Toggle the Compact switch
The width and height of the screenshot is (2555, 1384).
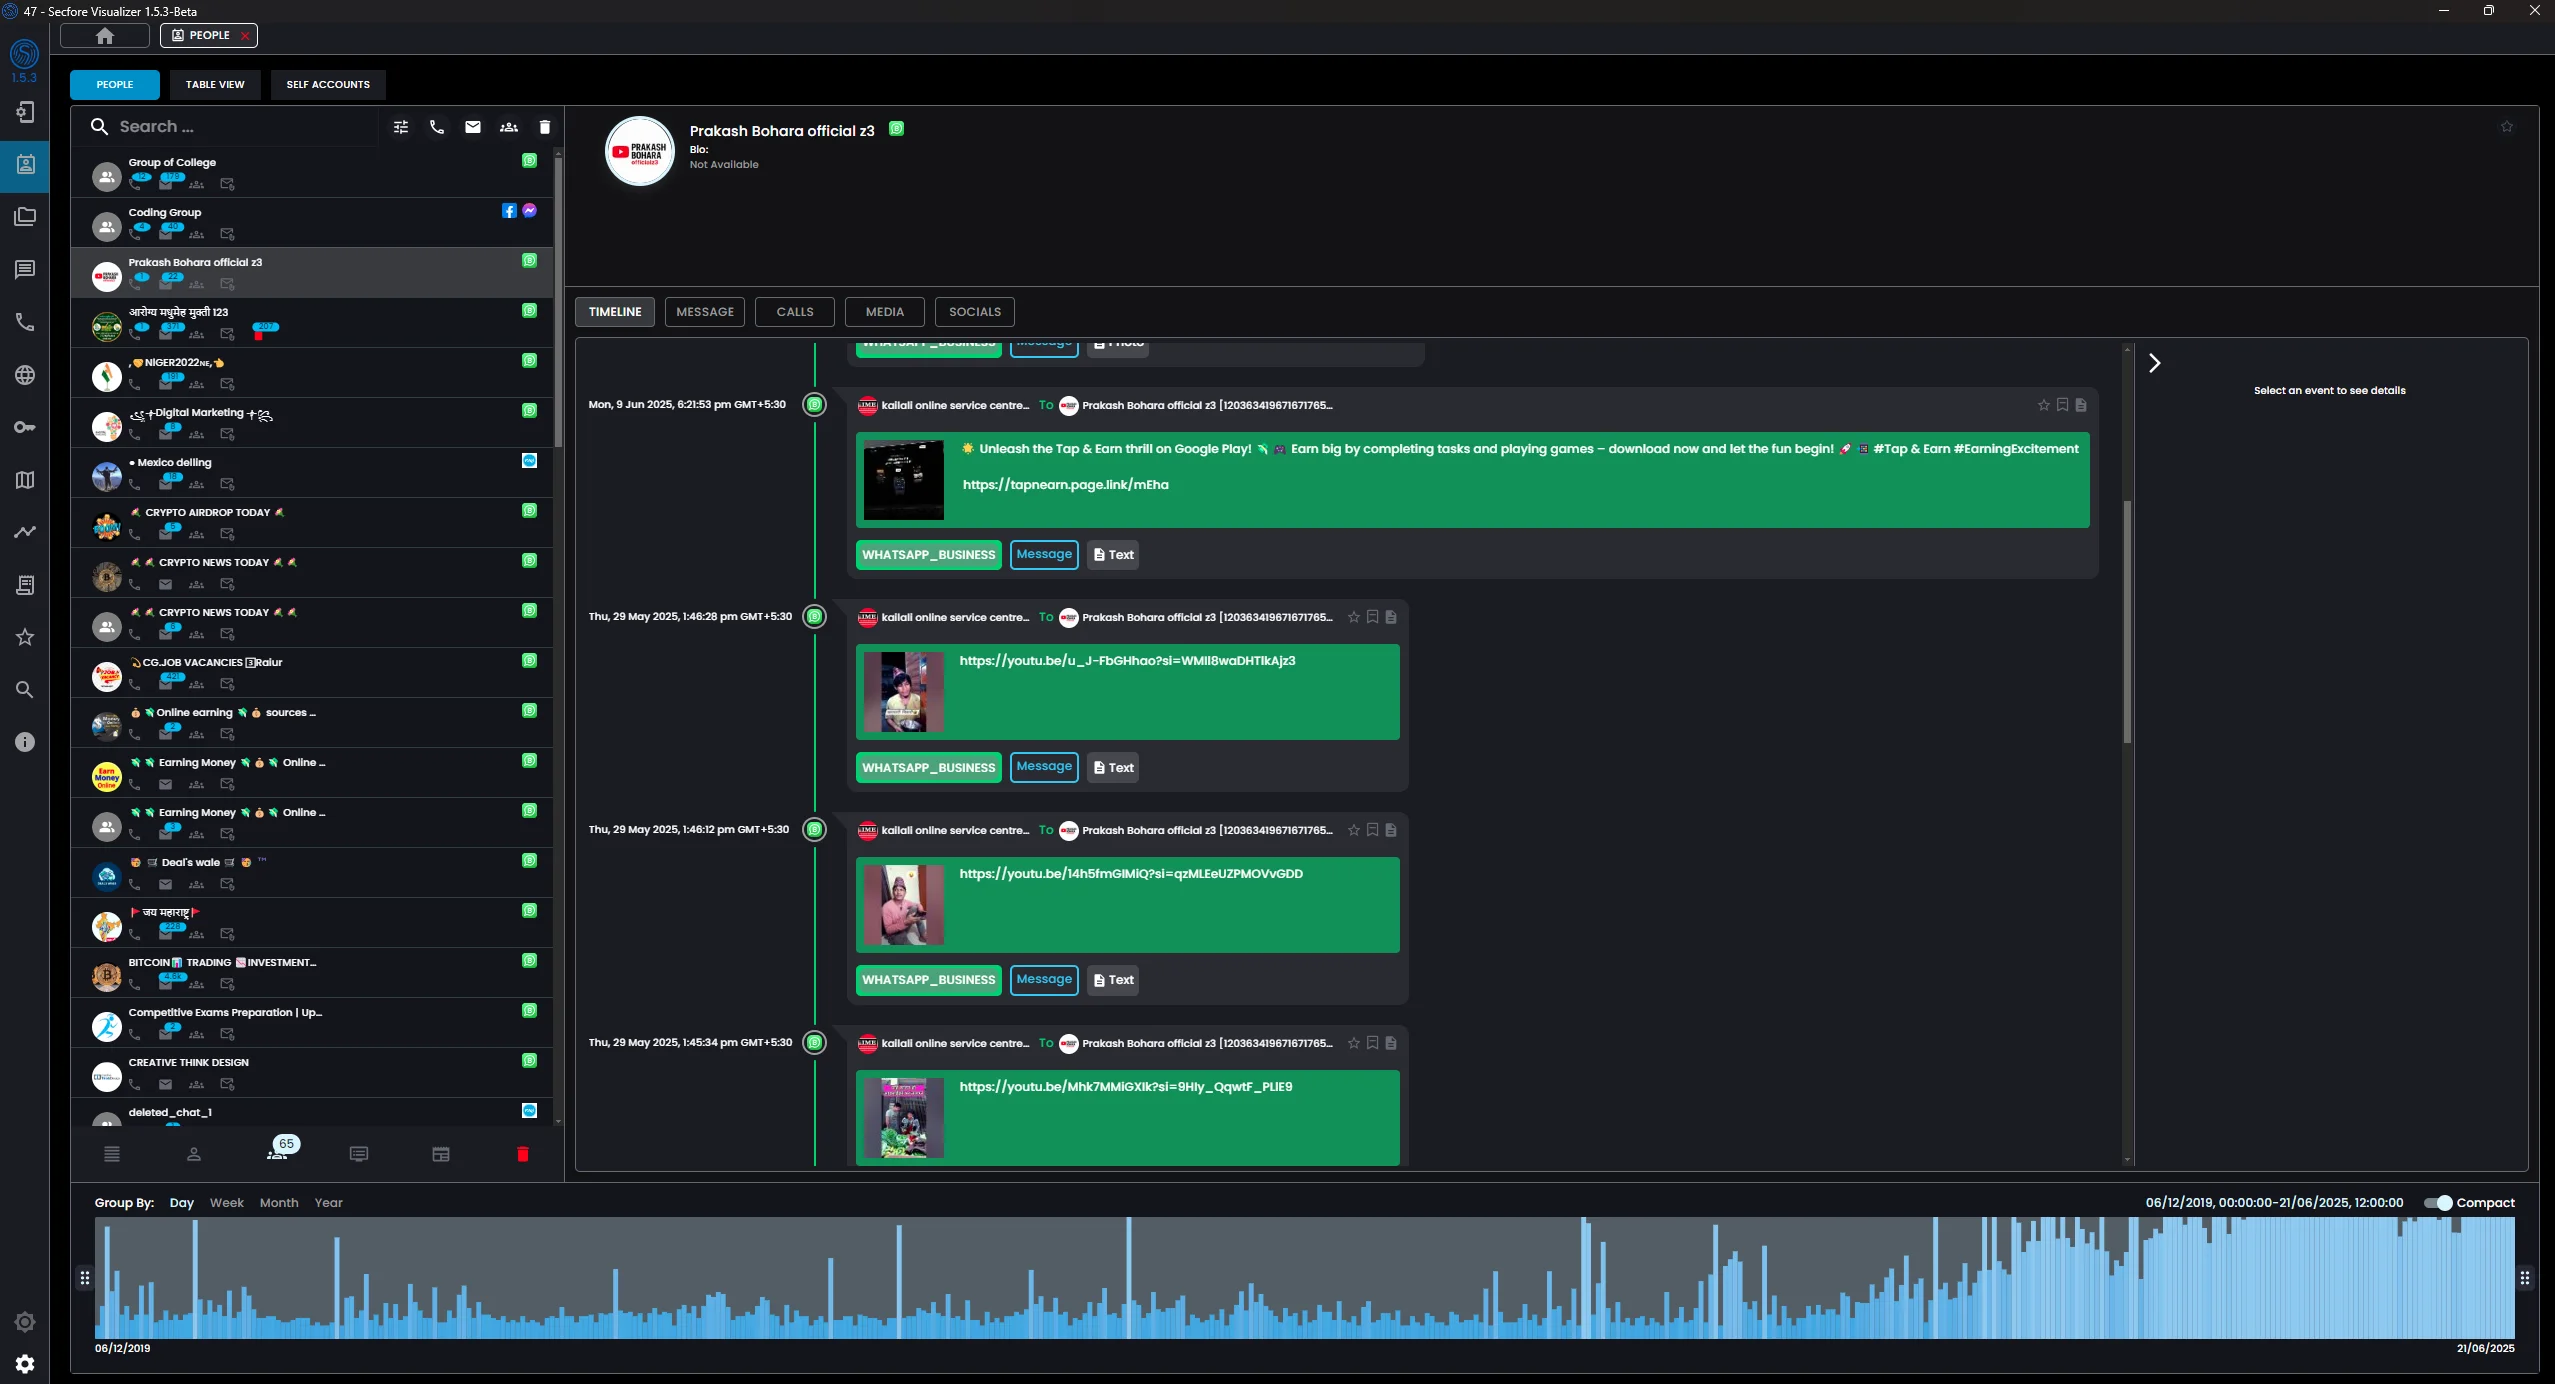pyautogui.click(x=2438, y=1203)
